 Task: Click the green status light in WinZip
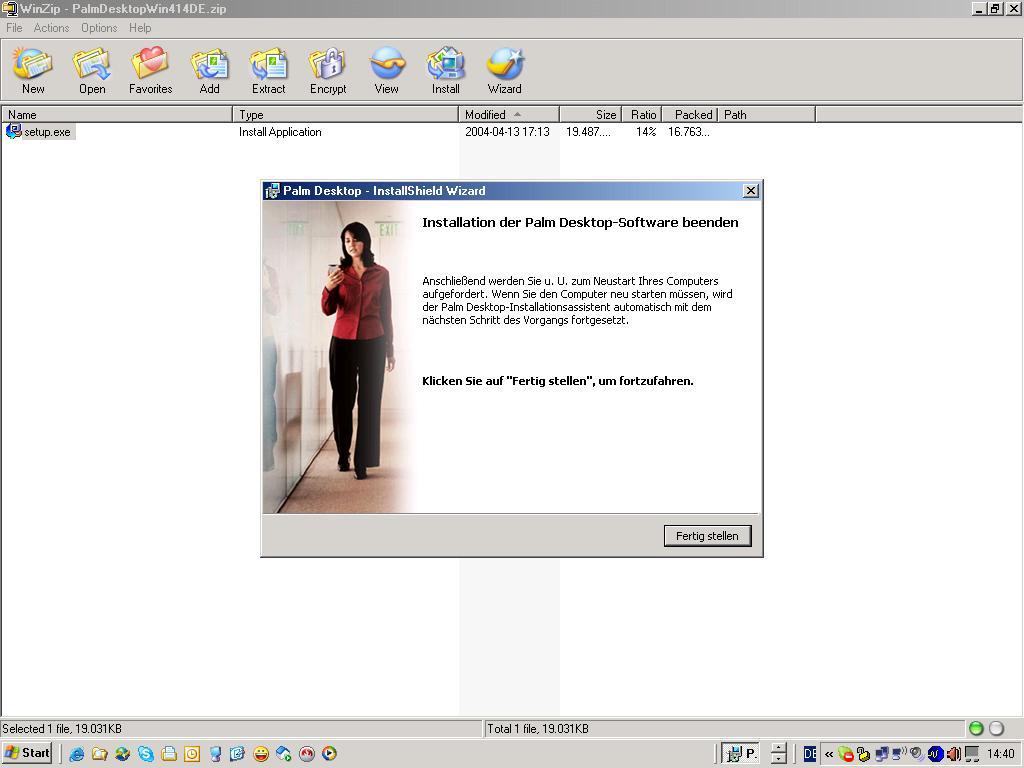976,728
